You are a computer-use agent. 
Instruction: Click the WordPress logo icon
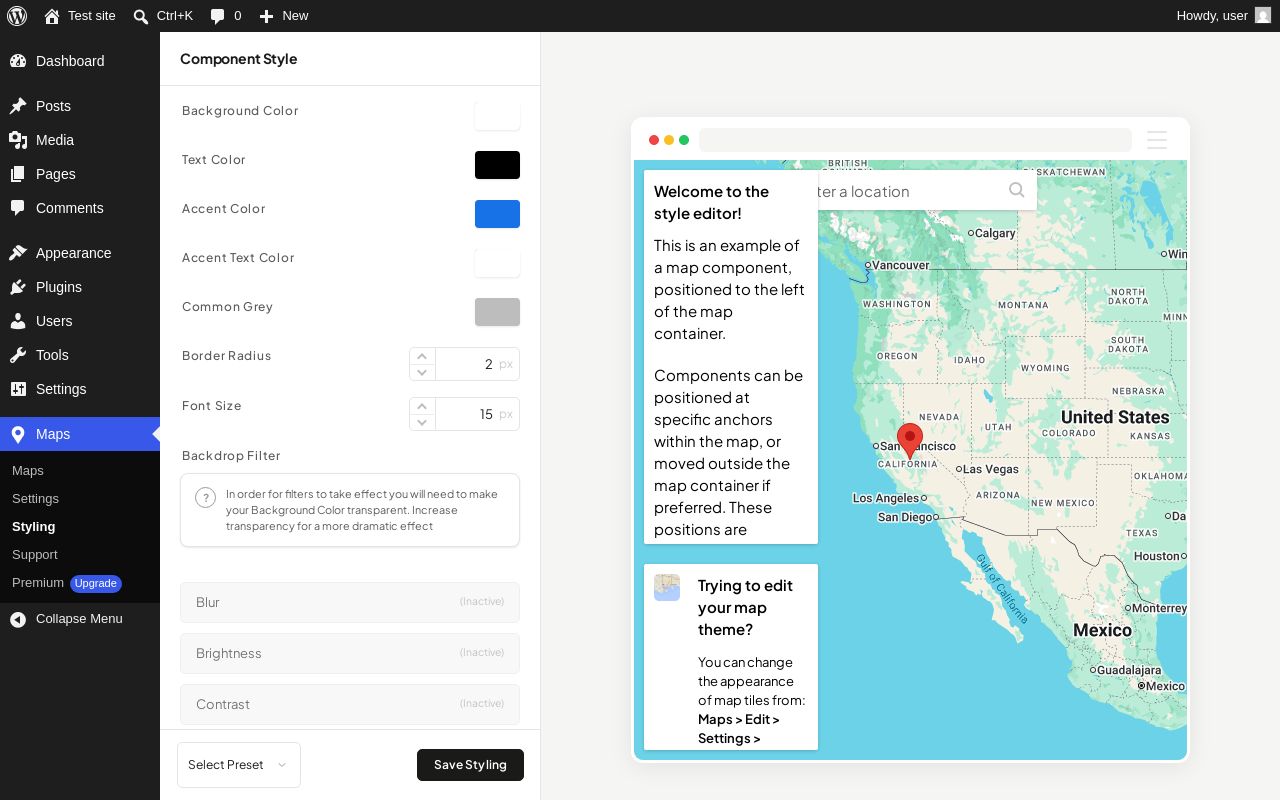(x=17, y=16)
